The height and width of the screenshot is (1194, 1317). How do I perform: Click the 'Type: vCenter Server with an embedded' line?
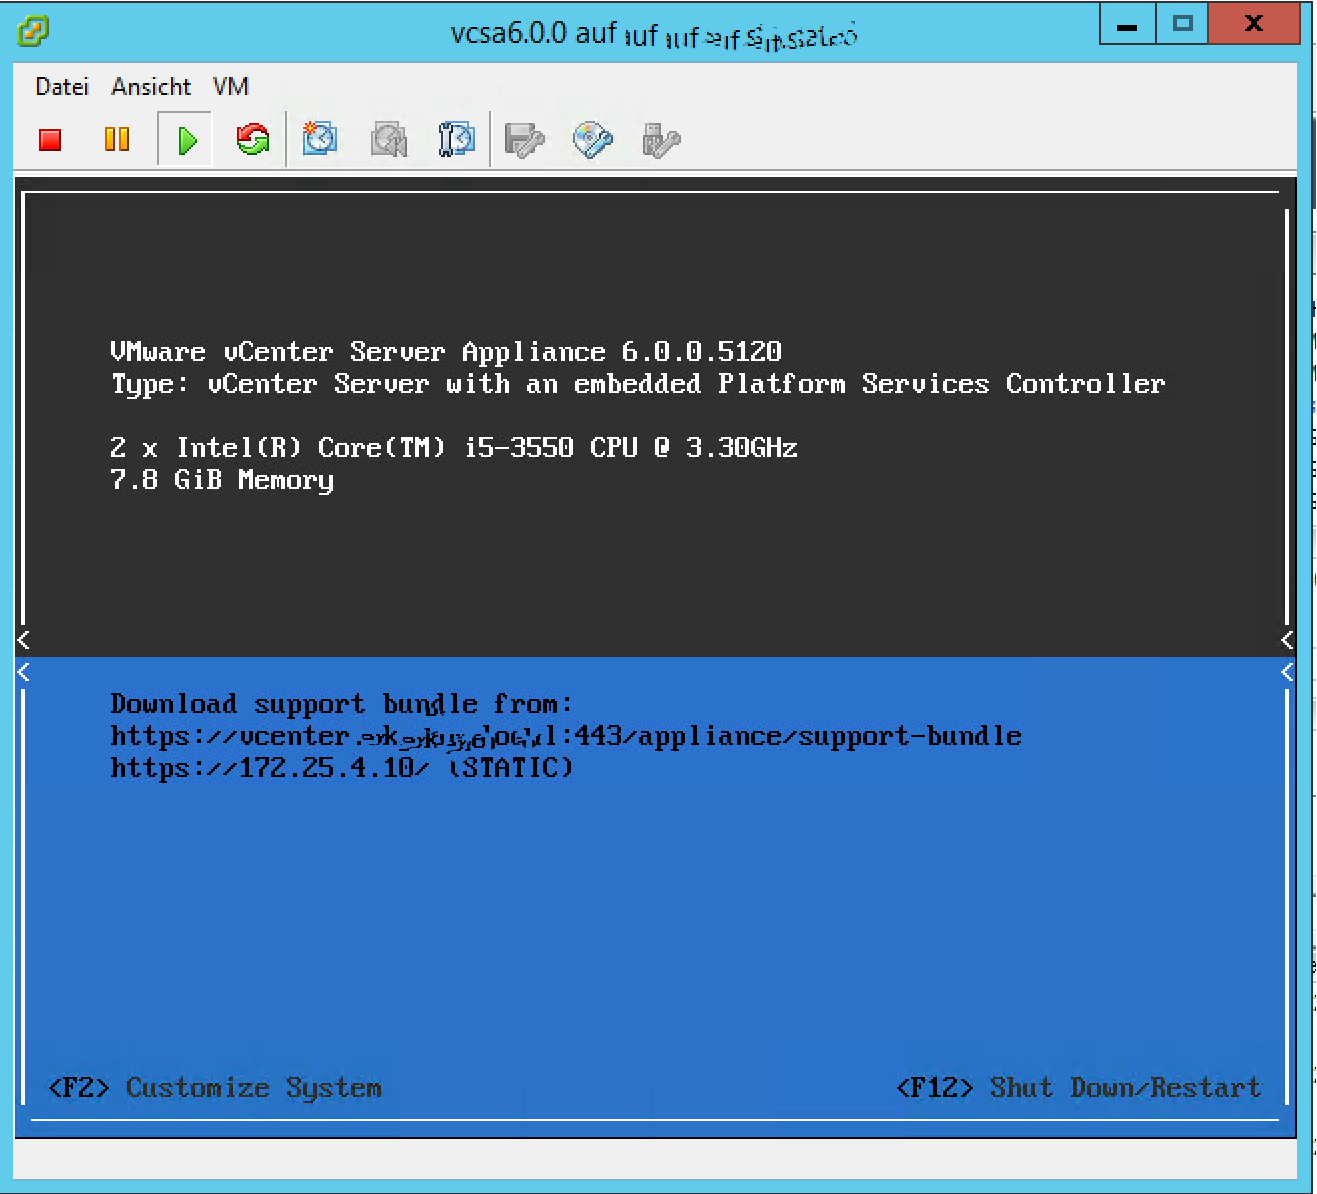pyautogui.click(x=638, y=384)
